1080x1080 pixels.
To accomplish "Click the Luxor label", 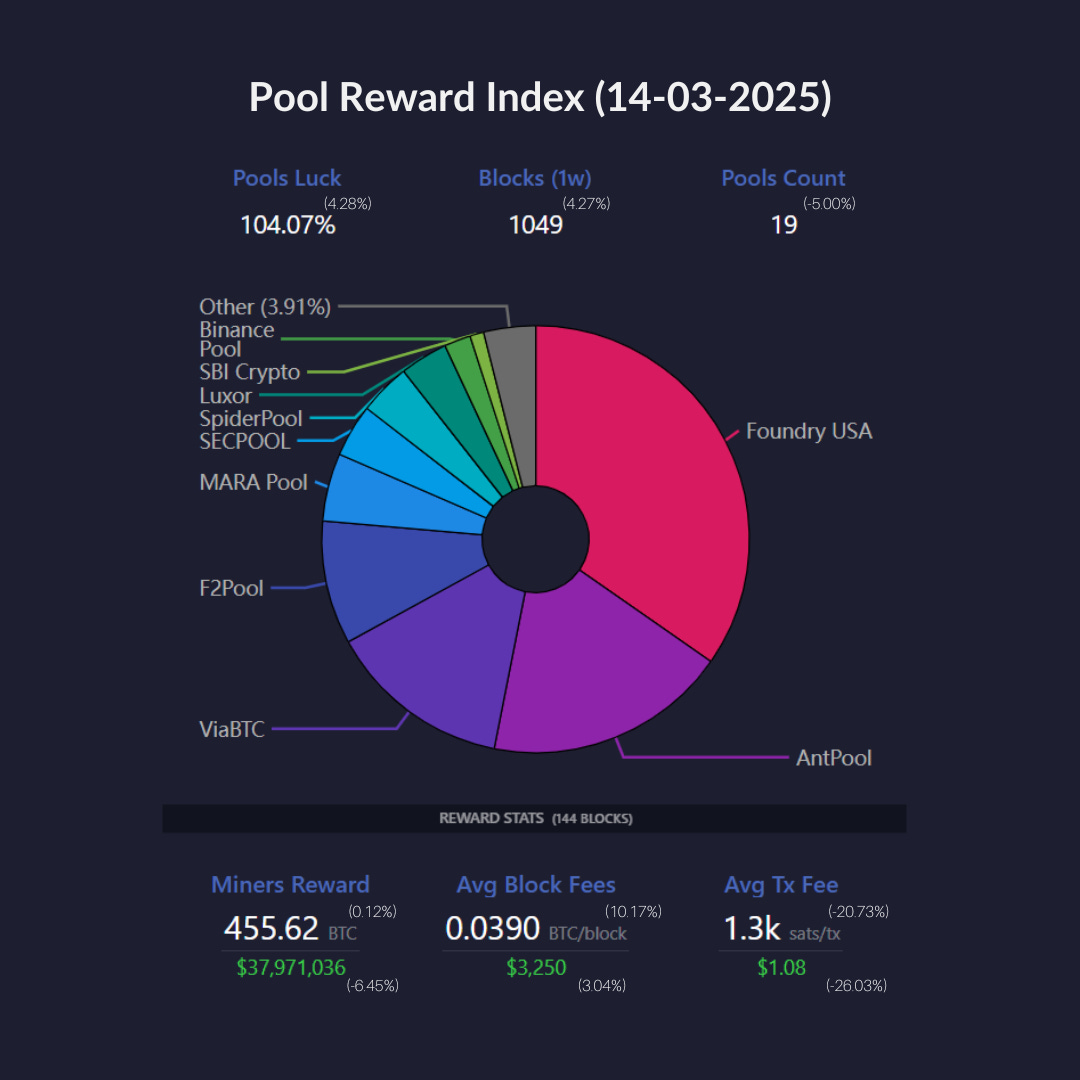I will [x=225, y=395].
